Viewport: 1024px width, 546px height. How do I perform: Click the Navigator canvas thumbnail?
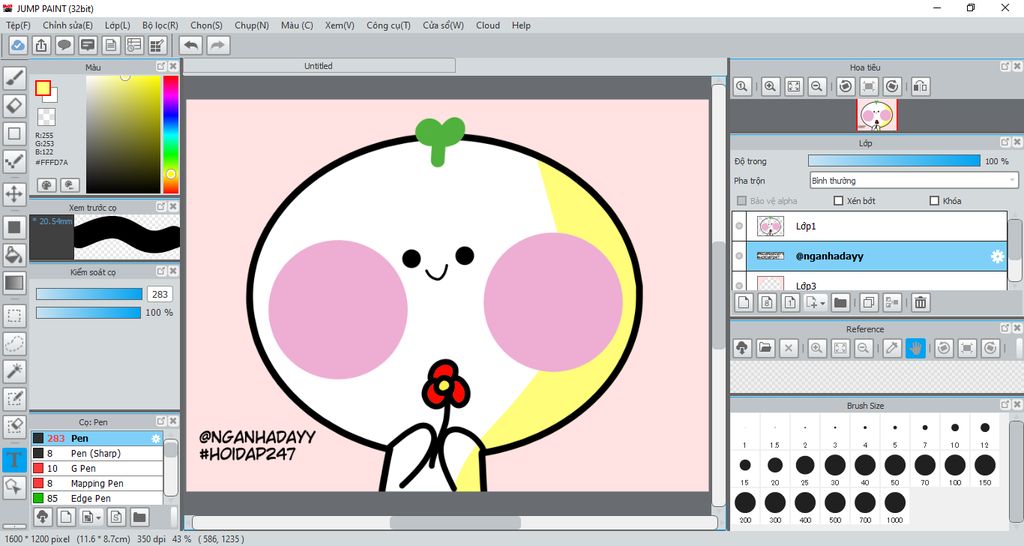click(877, 116)
